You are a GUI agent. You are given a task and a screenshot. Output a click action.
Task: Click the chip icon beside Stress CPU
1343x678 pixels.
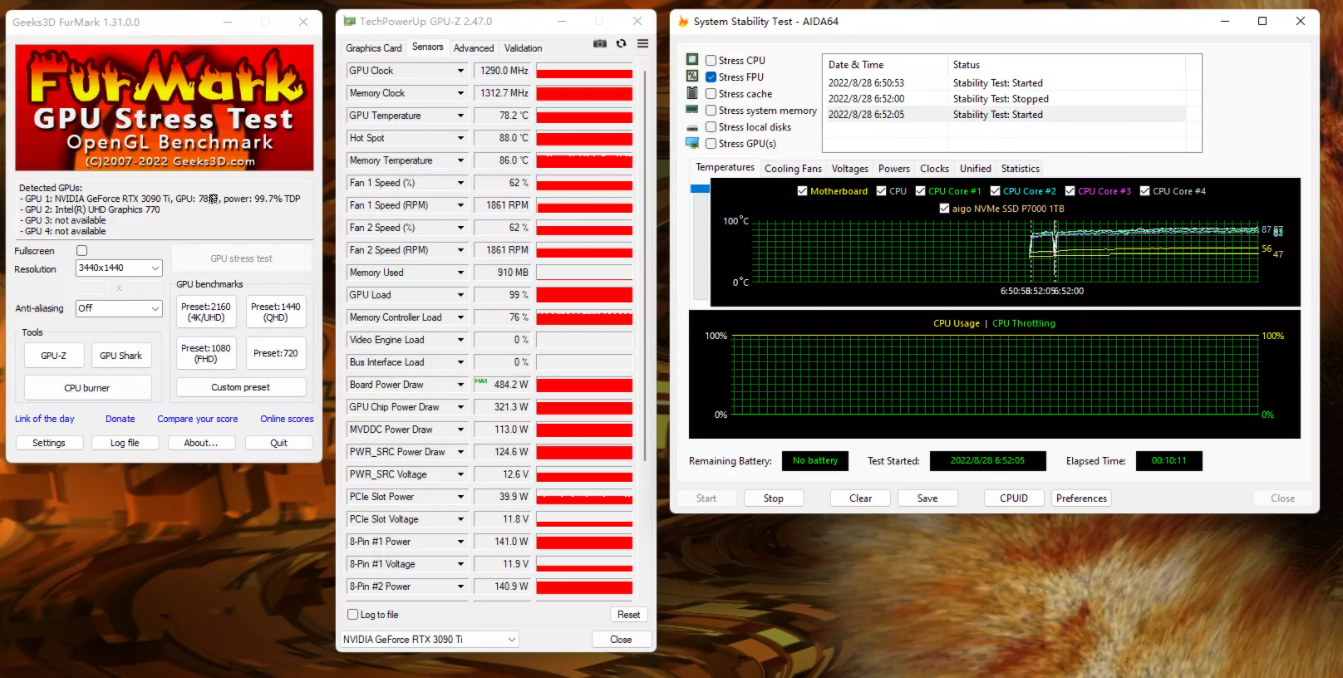(692, 60)
